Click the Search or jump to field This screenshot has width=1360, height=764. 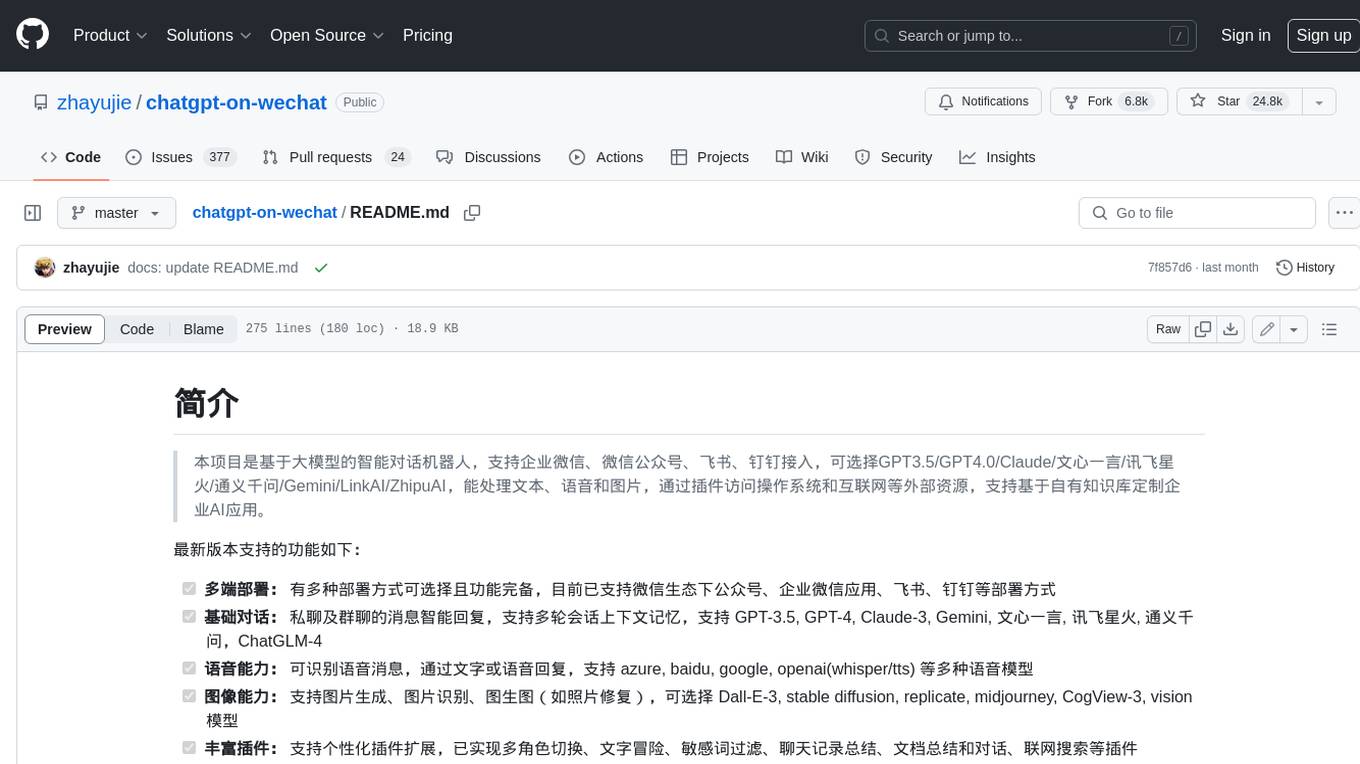(1031, 35)
